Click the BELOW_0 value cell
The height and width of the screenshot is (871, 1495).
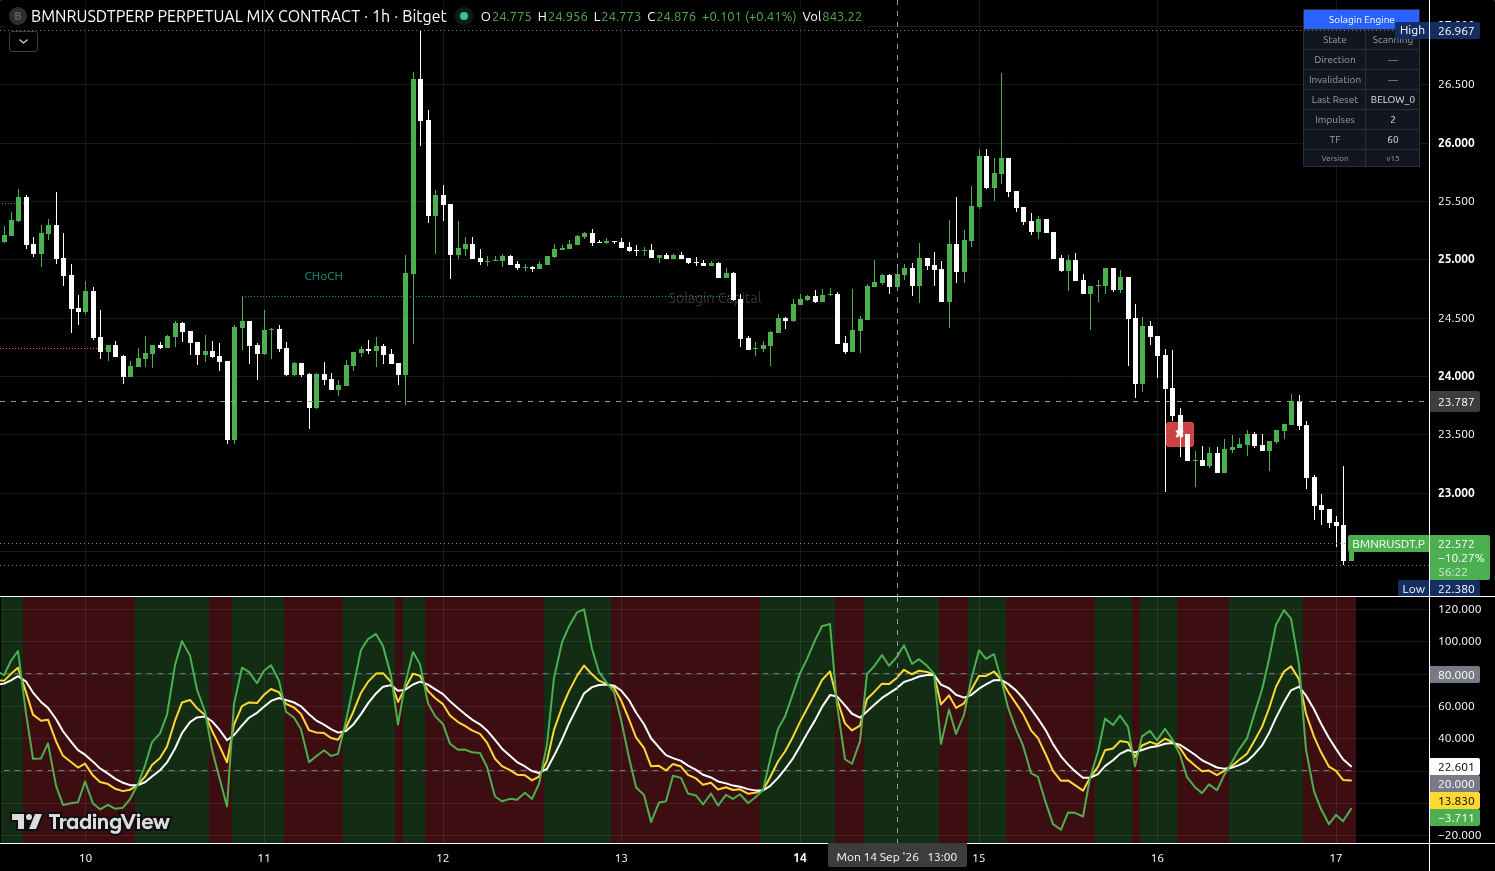[x=1393, y=100]
